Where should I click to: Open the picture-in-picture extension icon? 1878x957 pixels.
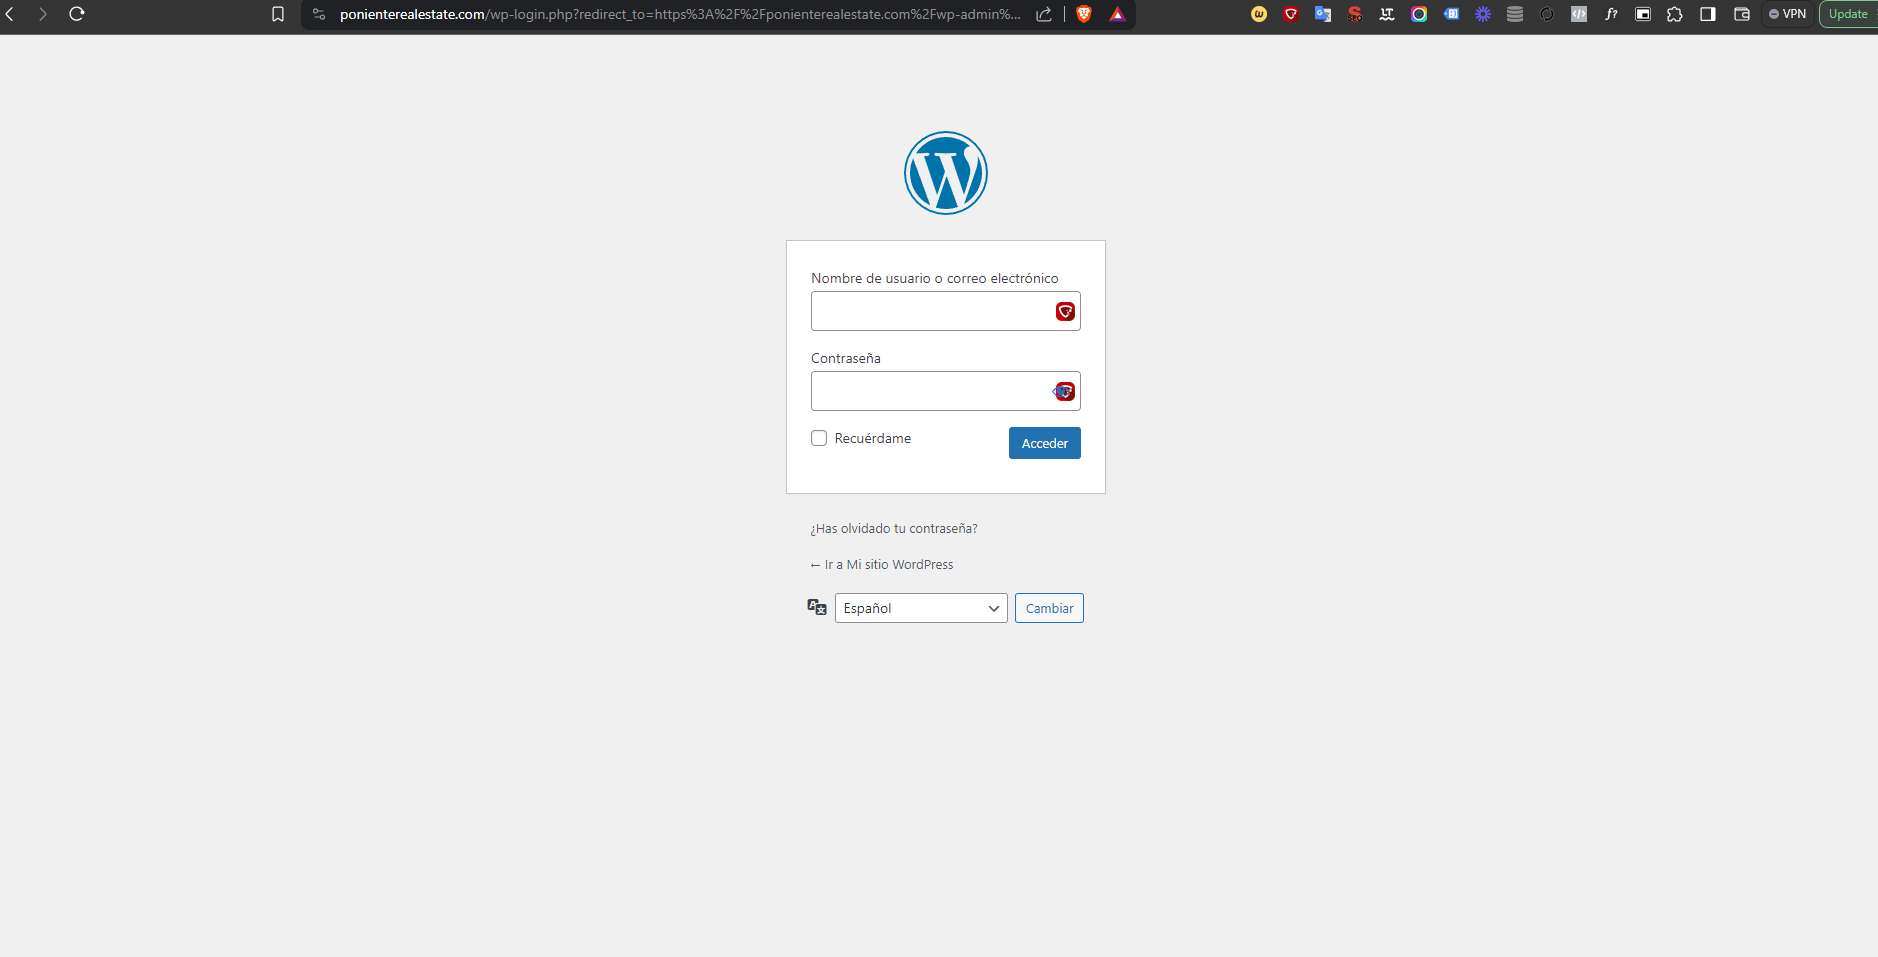pyautogui.click(x=1643, y=14)
